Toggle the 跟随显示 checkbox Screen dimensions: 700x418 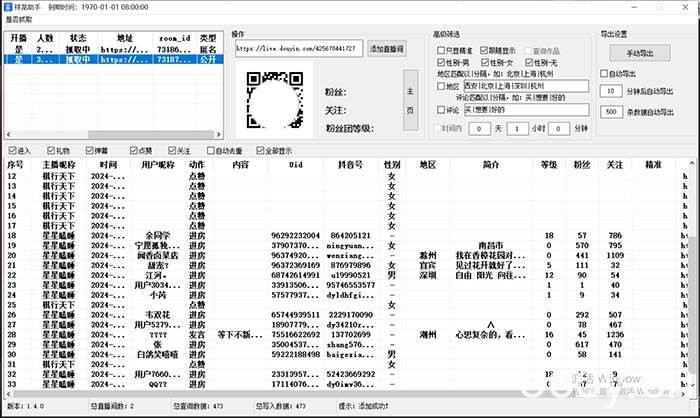click(x=498, y=50)
